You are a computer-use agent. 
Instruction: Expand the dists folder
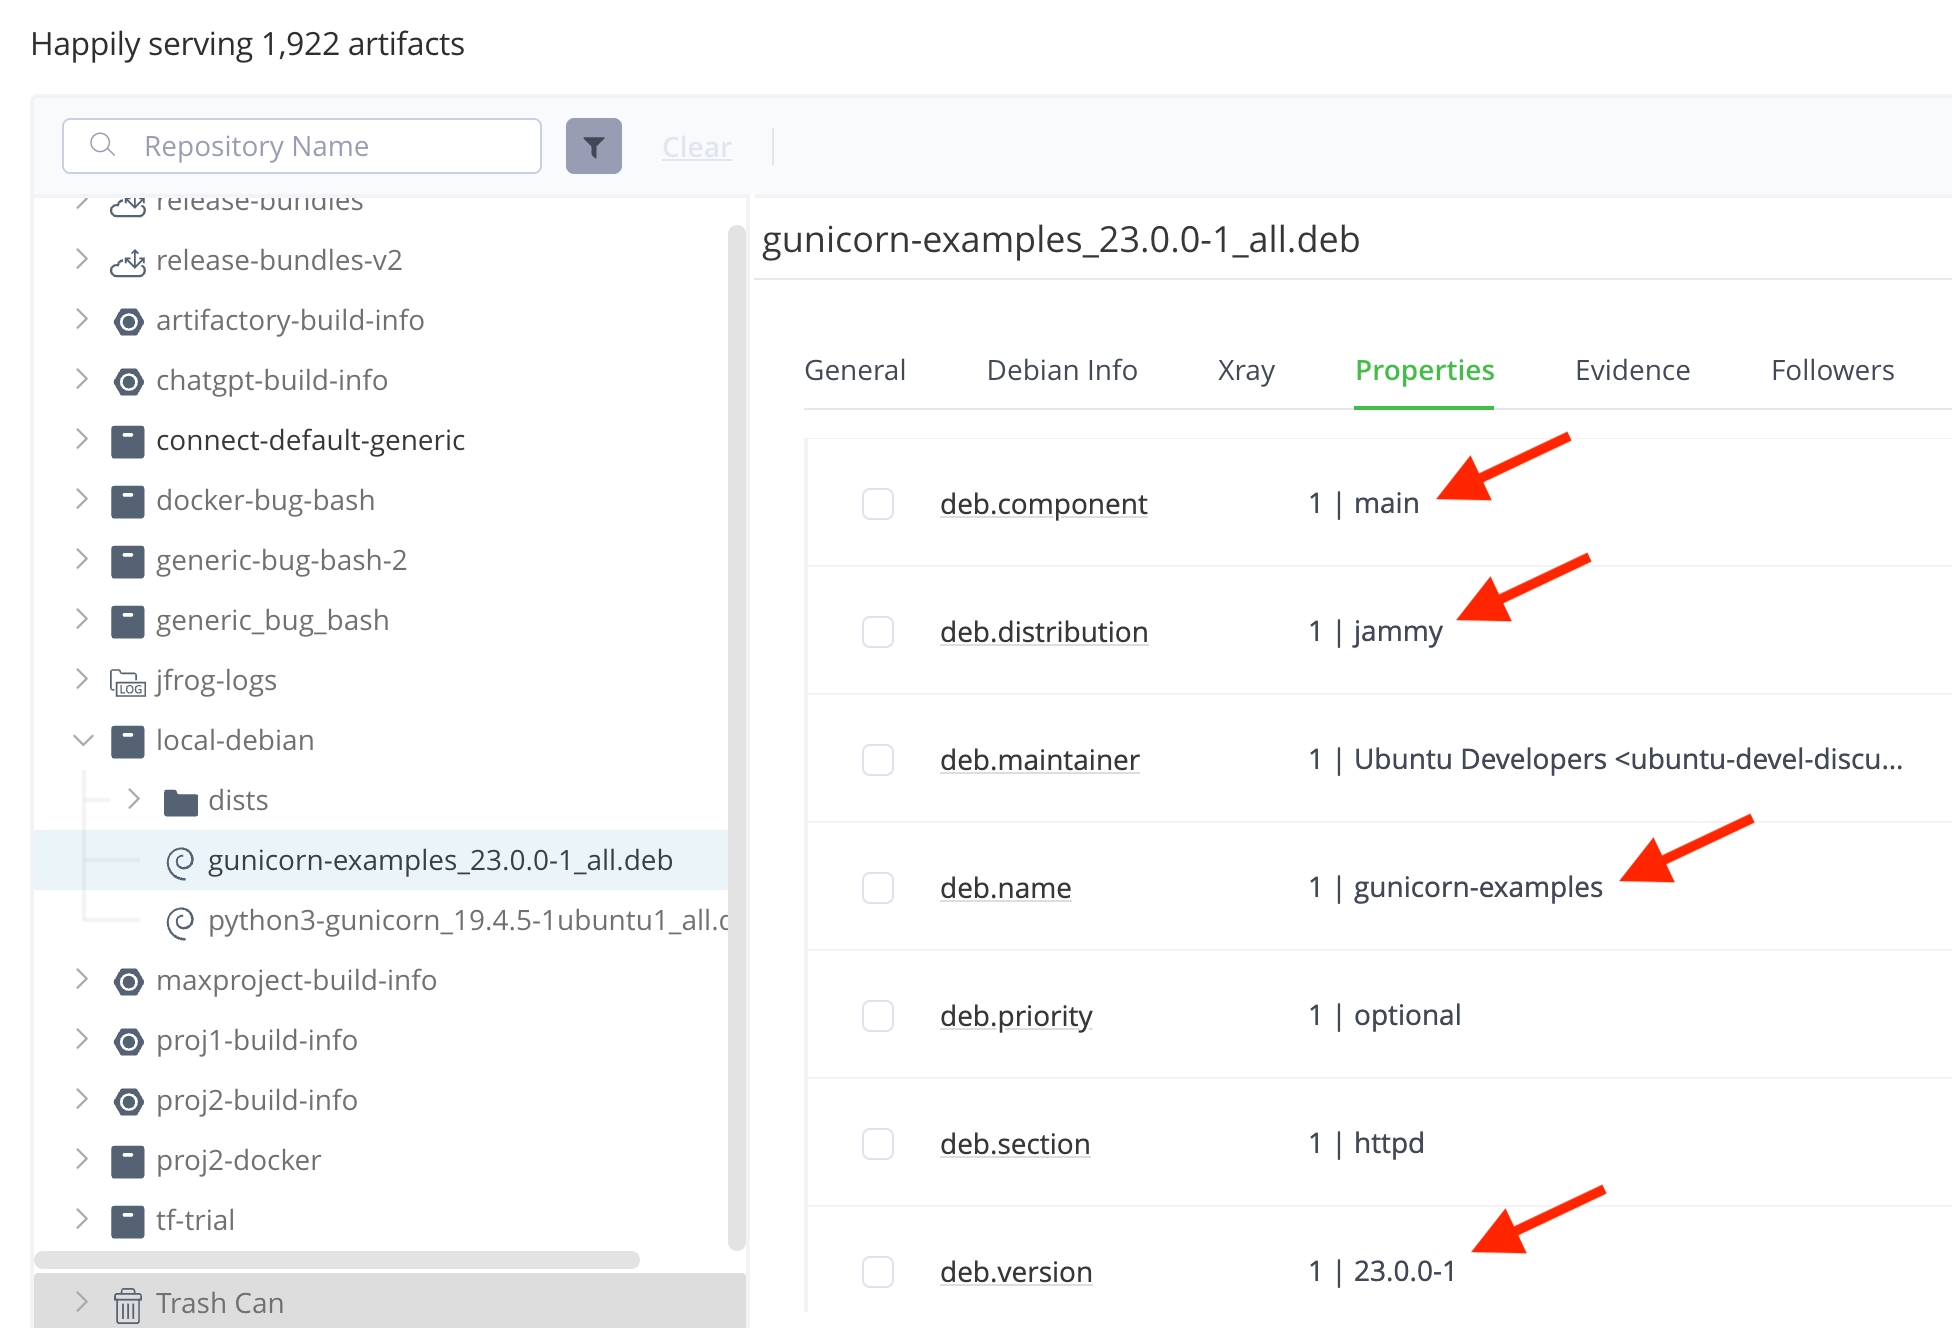pos(134,800)
